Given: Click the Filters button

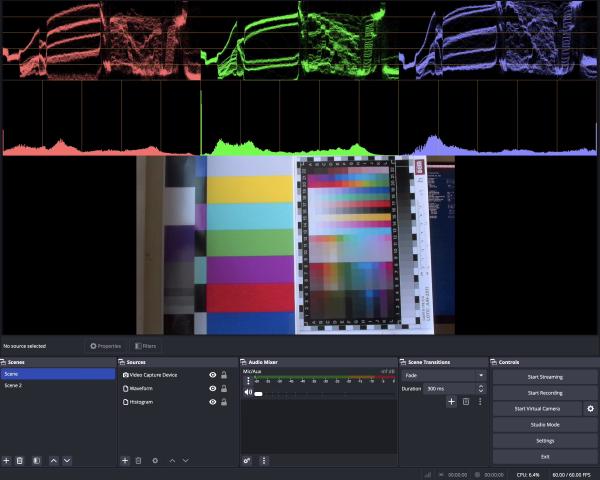Looking at the screenshot, I should tap(145, 346).
